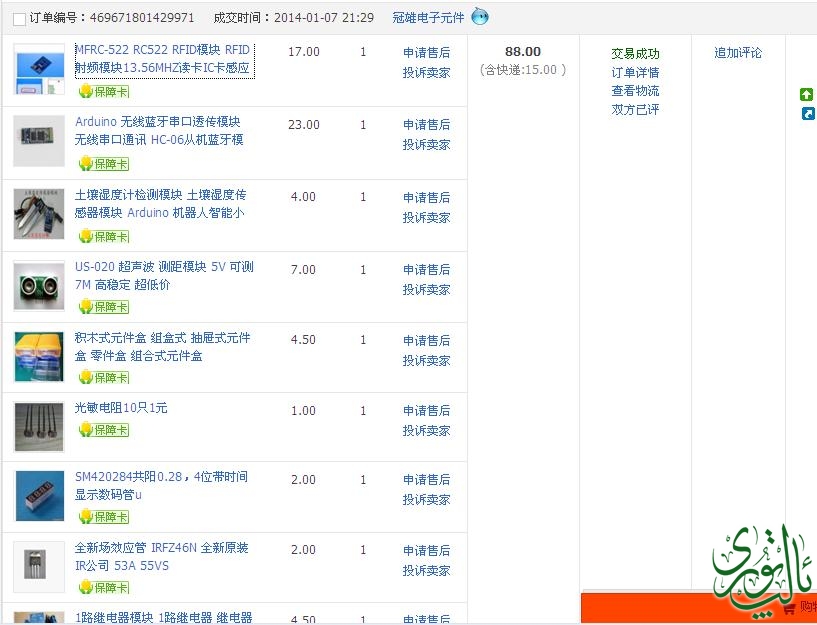Click the 保障卡 badge under the 积木式元件盒 item

(x=104, y=377)
